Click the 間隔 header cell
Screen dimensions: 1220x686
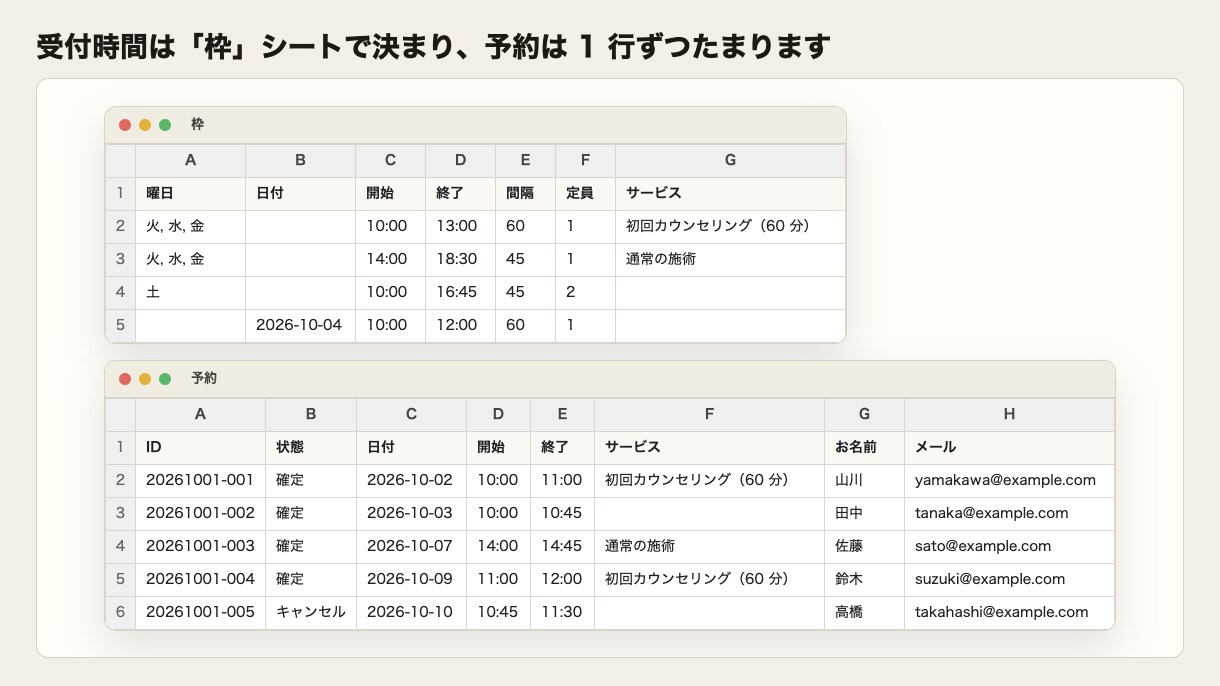[x=526, y=194]
